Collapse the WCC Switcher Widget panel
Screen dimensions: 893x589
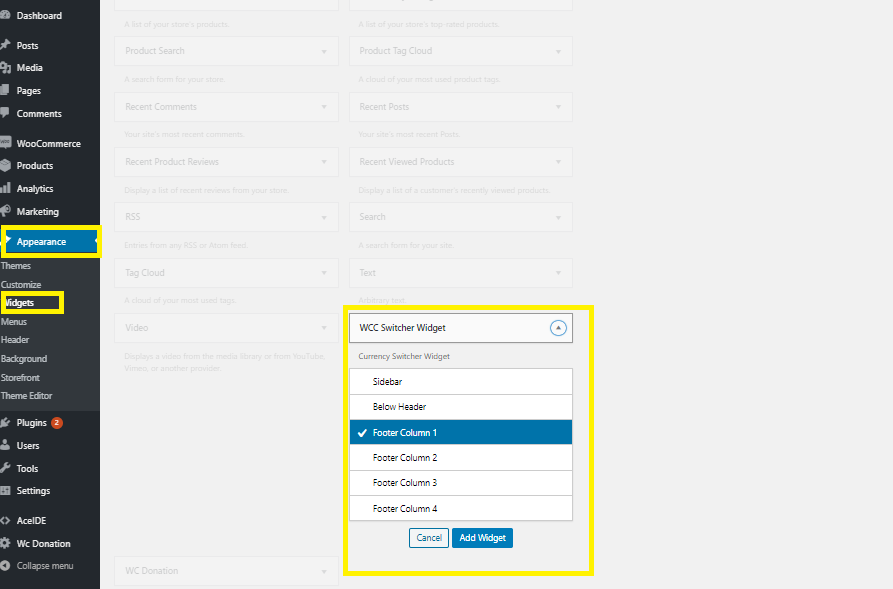558,327
